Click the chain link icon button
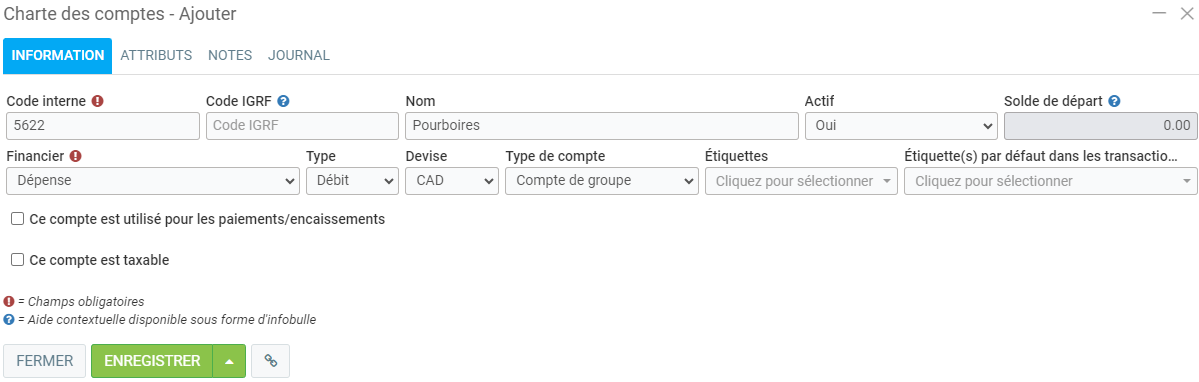 coord(271,361)
